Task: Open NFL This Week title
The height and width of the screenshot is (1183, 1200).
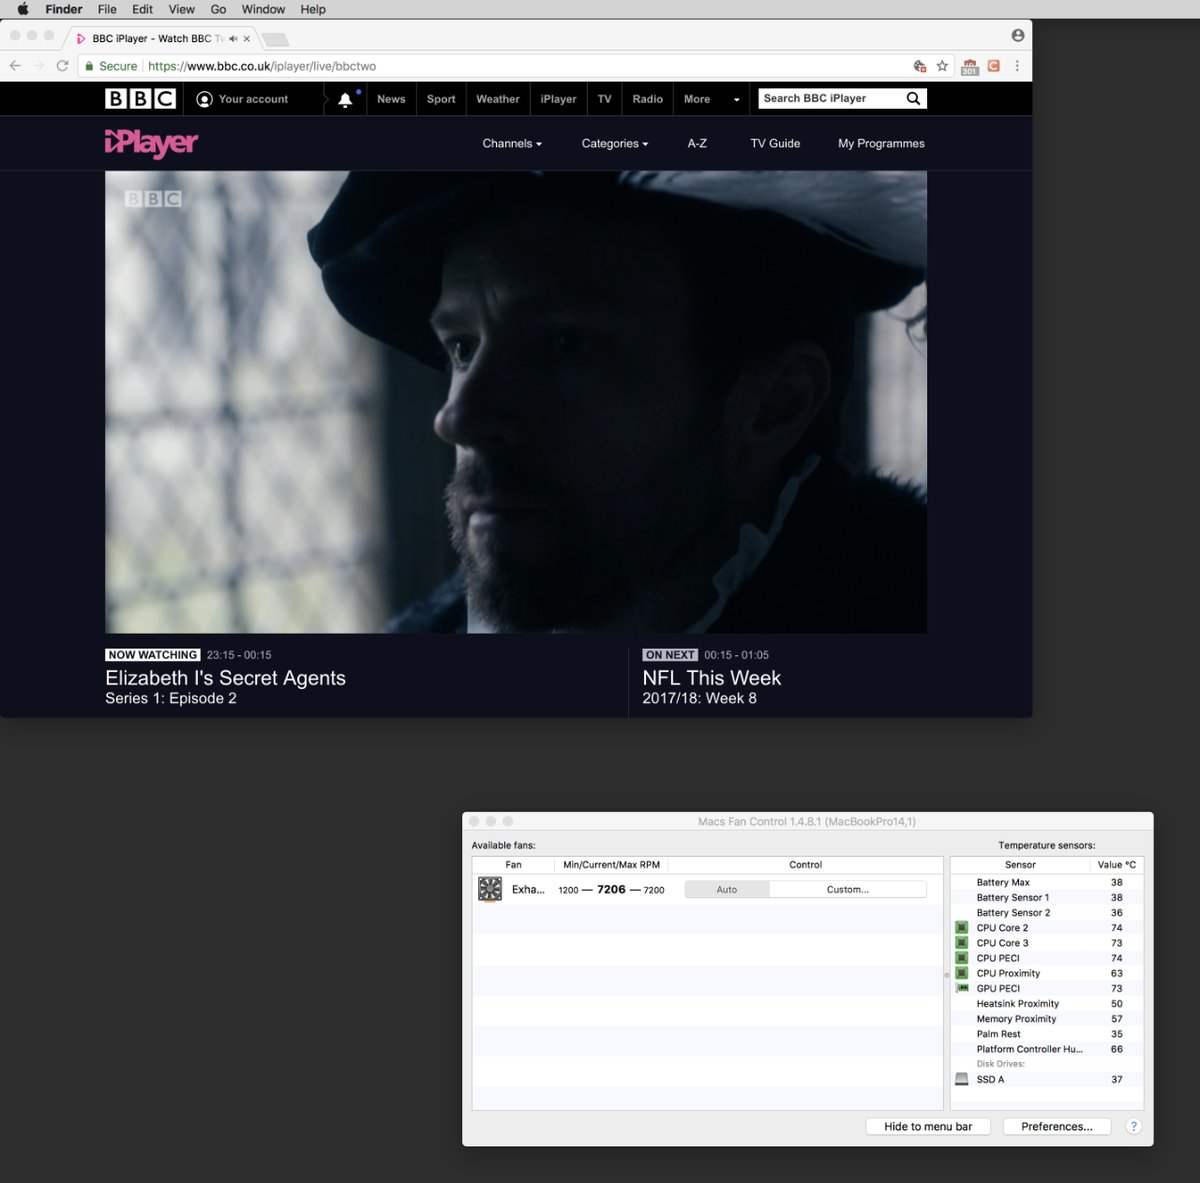Action: point(711,678)
